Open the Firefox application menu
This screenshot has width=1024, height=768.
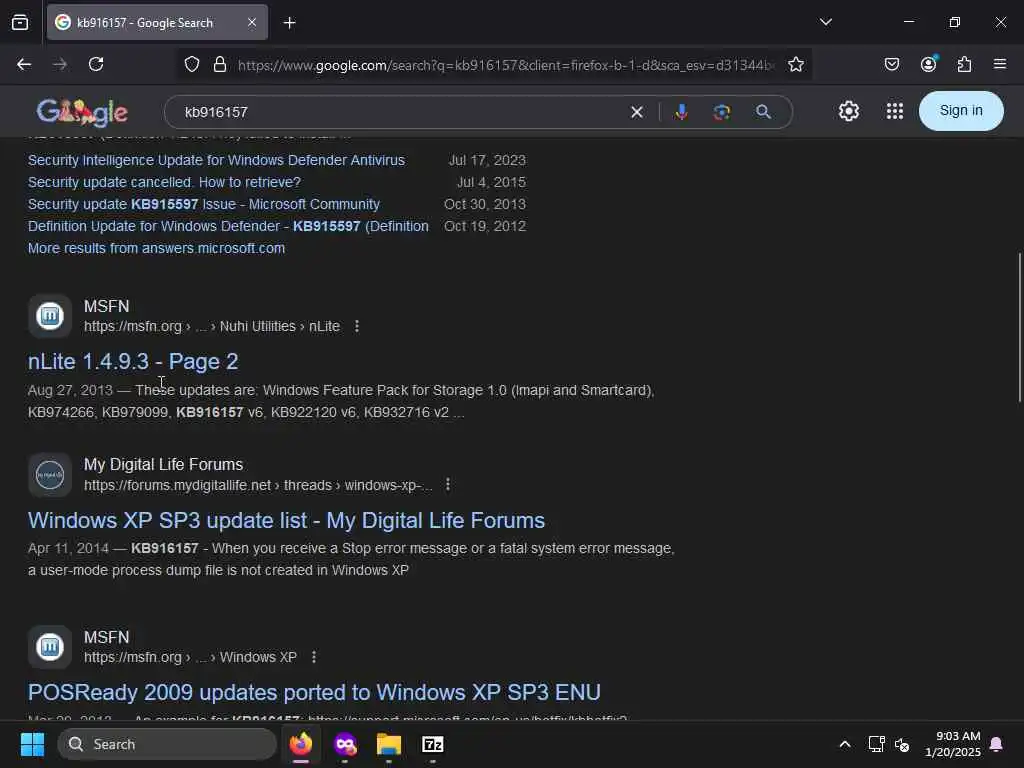point(1000,64)
